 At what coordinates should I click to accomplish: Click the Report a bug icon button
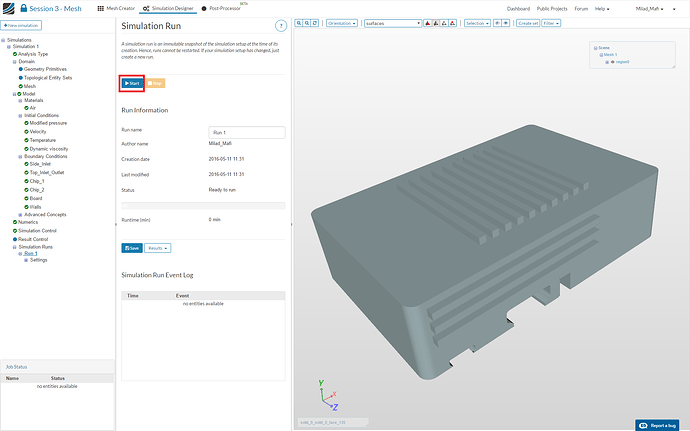[x=659, y=423]
